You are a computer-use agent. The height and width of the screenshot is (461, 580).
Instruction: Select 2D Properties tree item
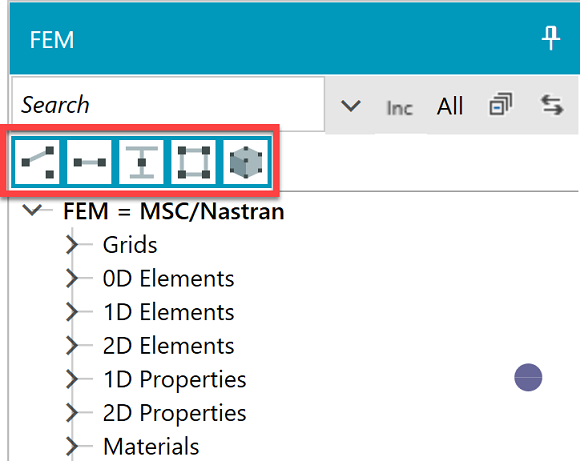pyautogui.click(x=175, y=413)
